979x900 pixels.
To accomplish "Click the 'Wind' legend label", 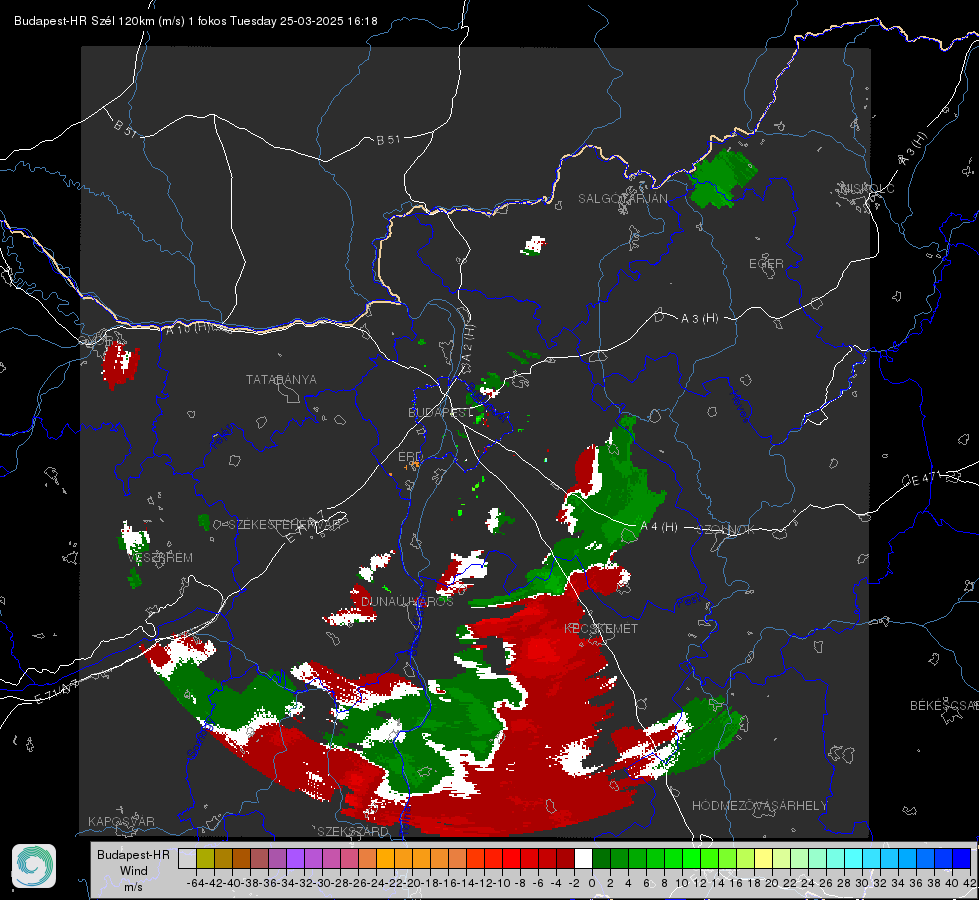I will (x=134, y=871).
